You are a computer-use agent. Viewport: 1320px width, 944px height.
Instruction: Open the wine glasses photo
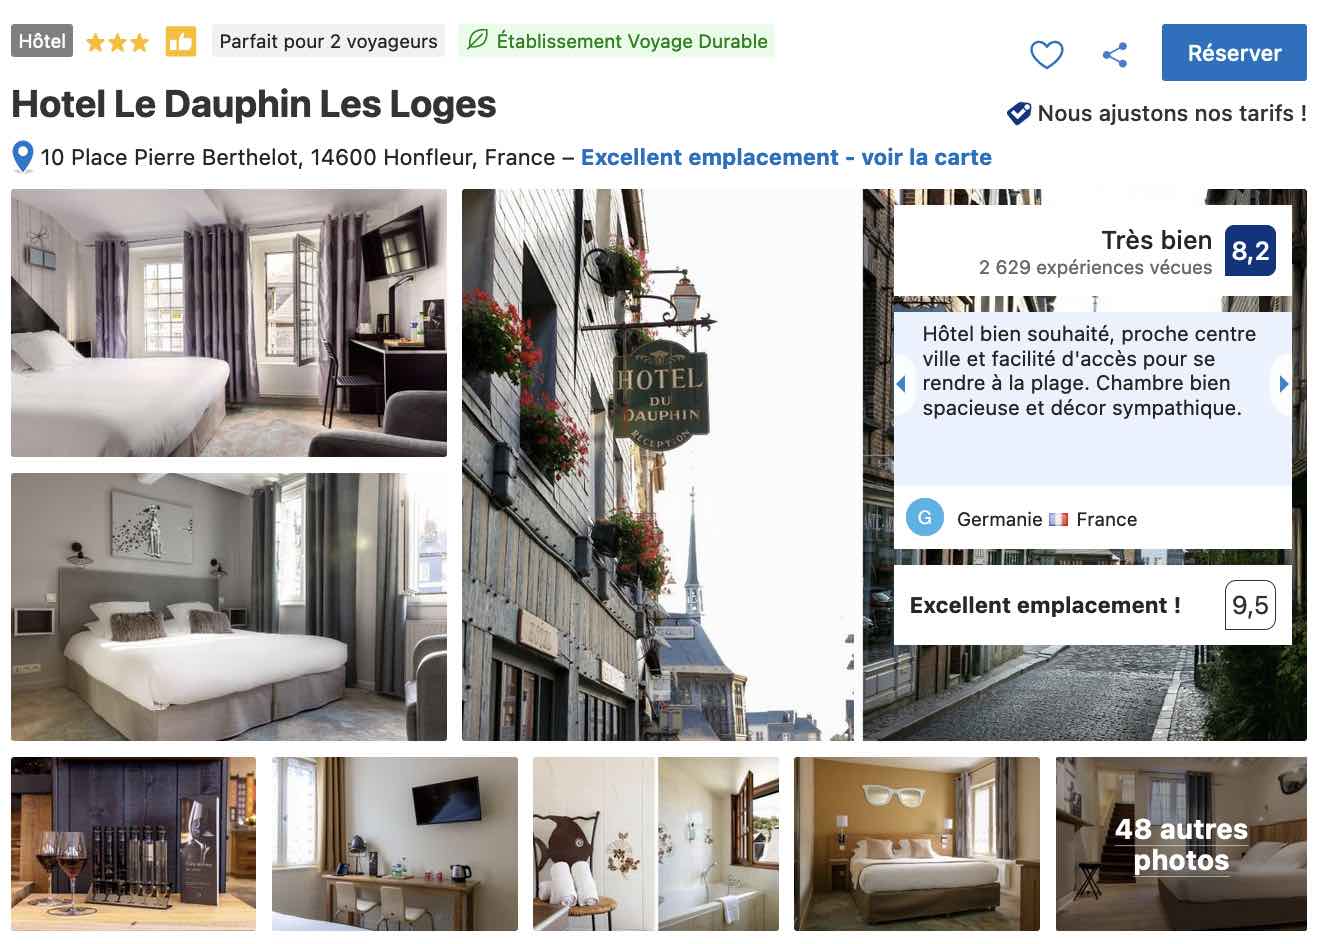pyautogui.click(x=133, y=844)
